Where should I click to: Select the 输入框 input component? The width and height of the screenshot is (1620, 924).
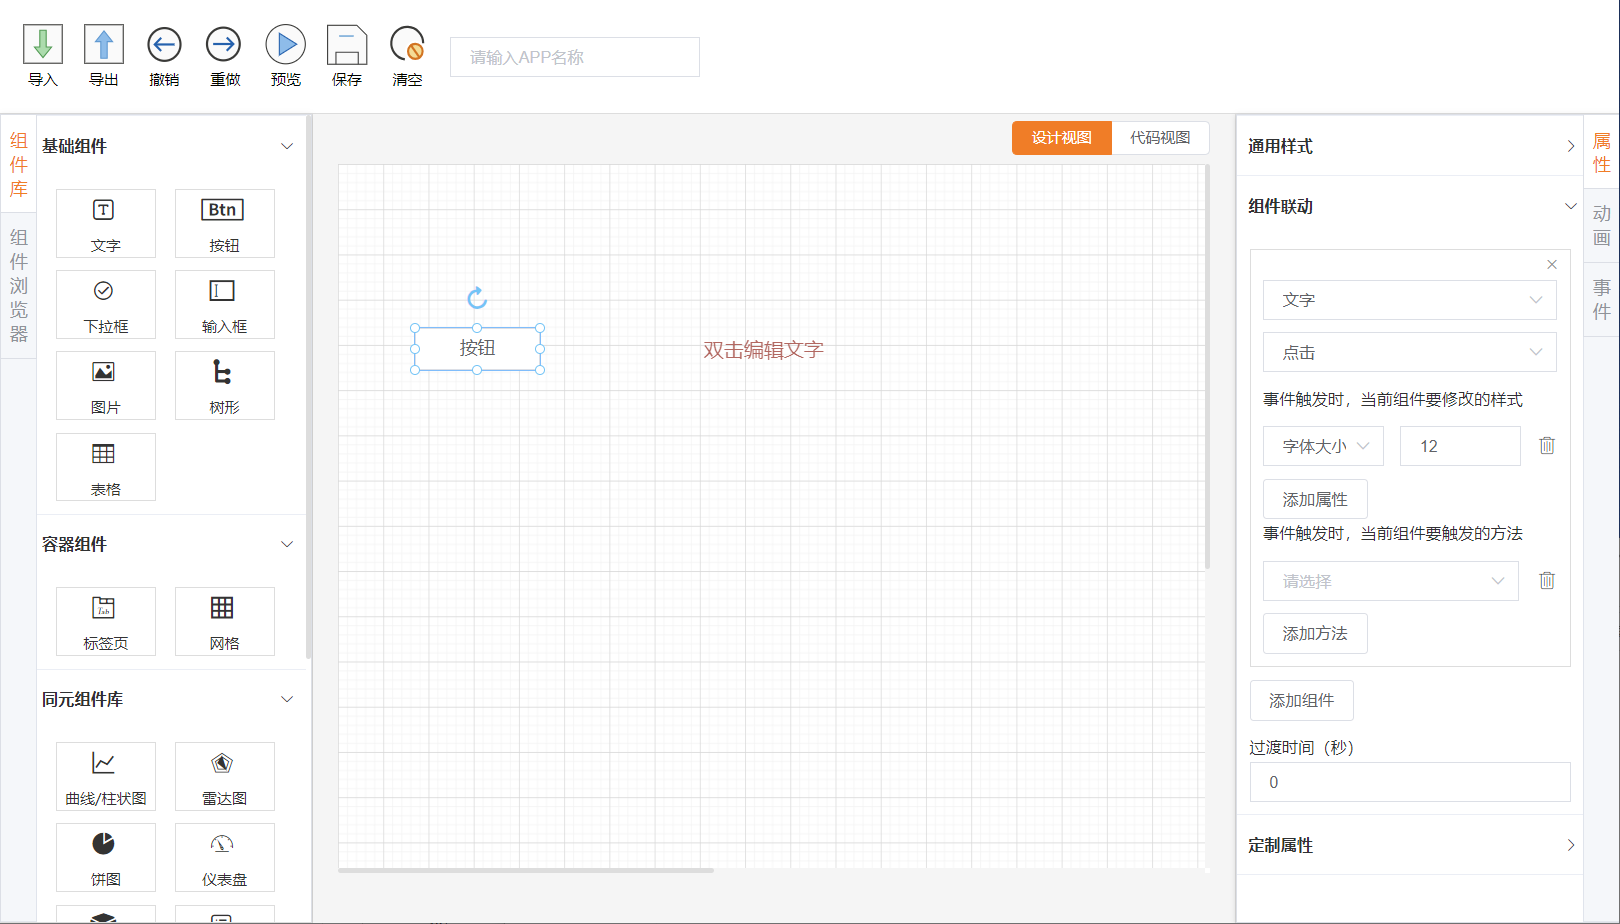coord(224,305)
